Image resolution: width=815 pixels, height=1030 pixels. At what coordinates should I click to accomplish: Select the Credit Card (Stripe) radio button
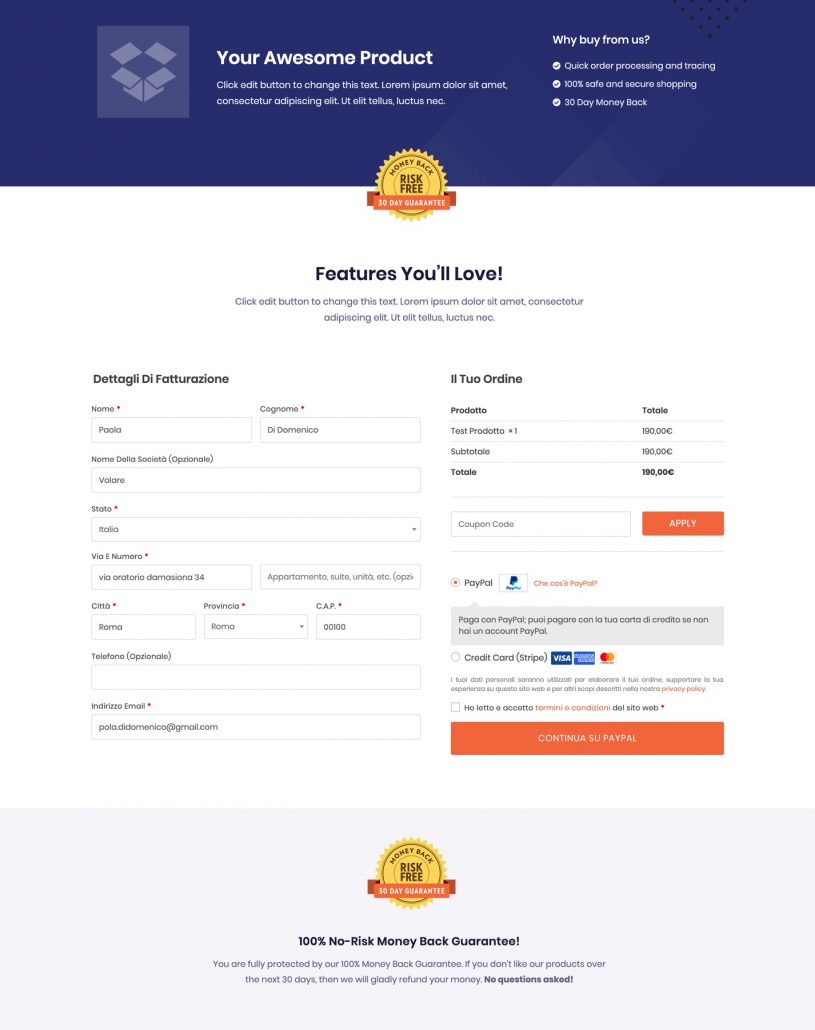pyautogui.click(x=456, y=657)
